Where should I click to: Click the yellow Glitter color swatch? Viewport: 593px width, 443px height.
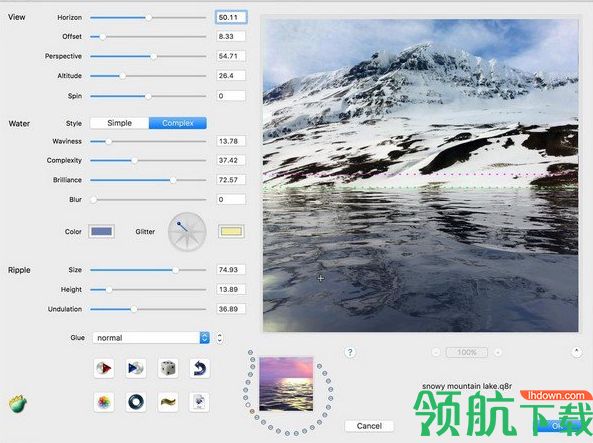tap(231, 232)
